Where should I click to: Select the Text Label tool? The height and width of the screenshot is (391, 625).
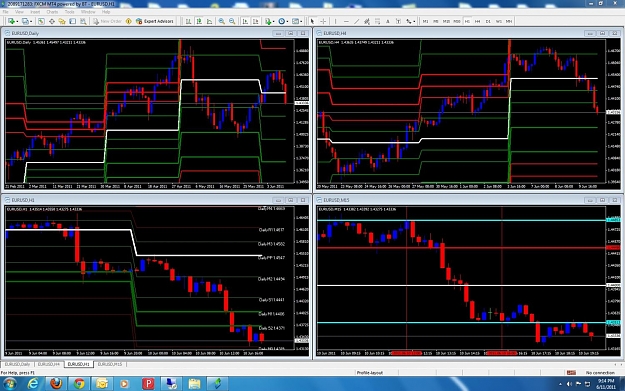[398, 21]
